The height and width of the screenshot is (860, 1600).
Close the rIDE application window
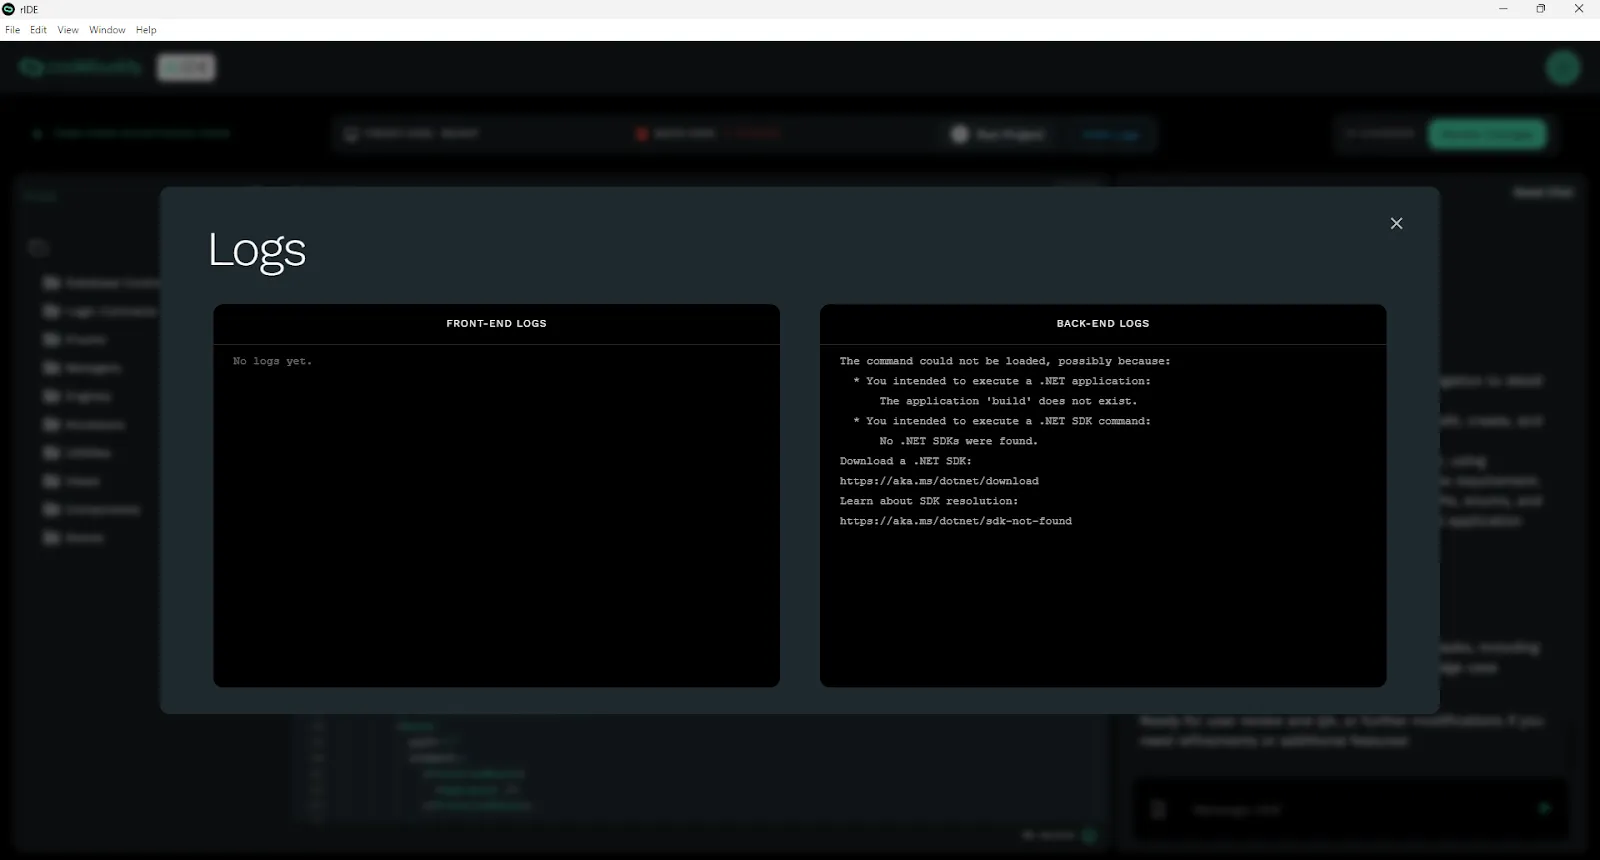click(1579, 9)
